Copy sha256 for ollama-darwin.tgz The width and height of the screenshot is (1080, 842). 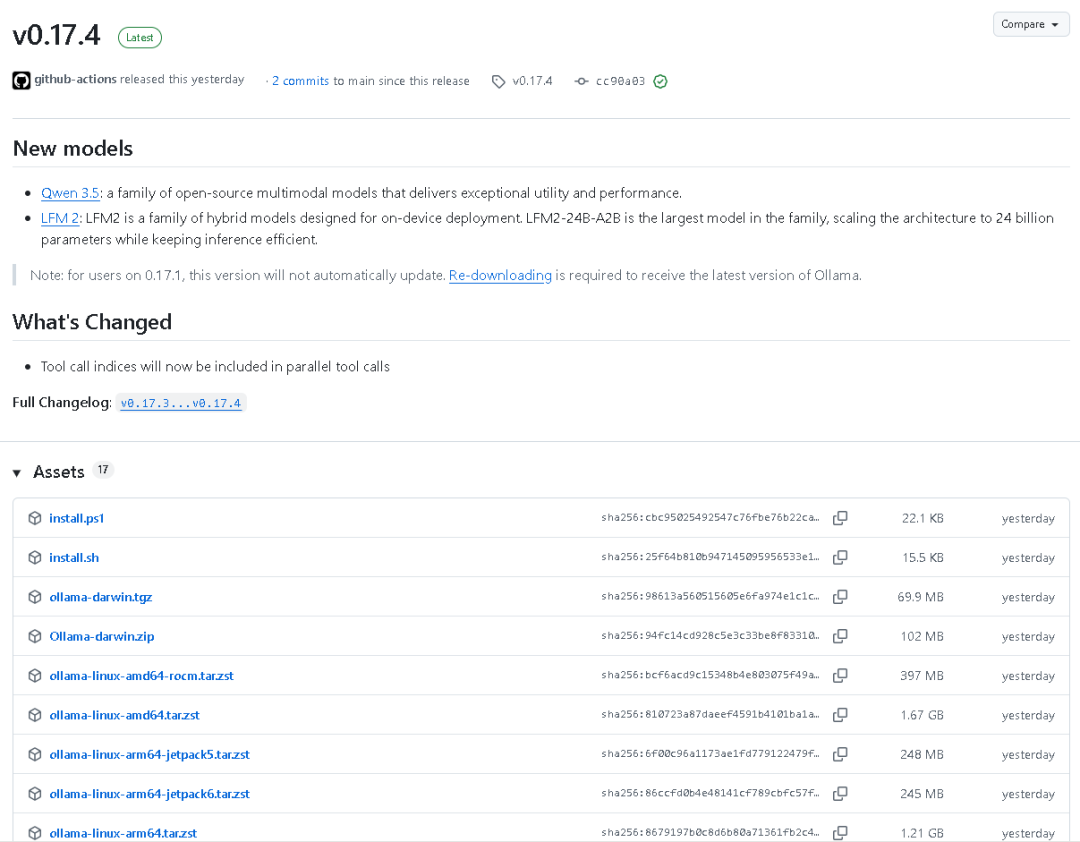[x=840, y=597]
